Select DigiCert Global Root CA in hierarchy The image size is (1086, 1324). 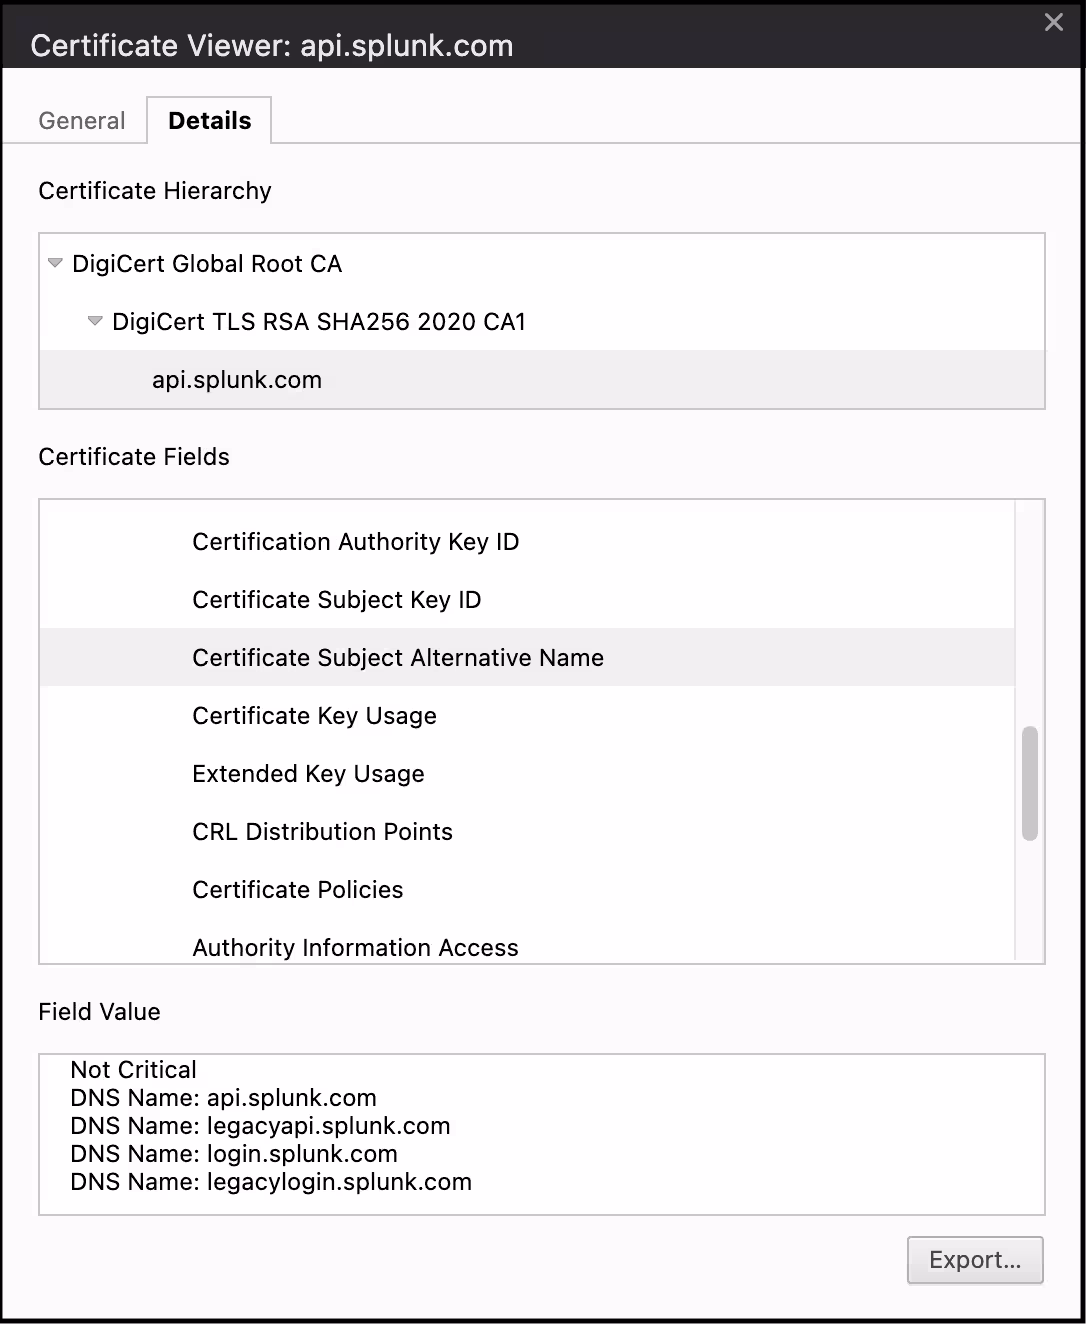207,264
